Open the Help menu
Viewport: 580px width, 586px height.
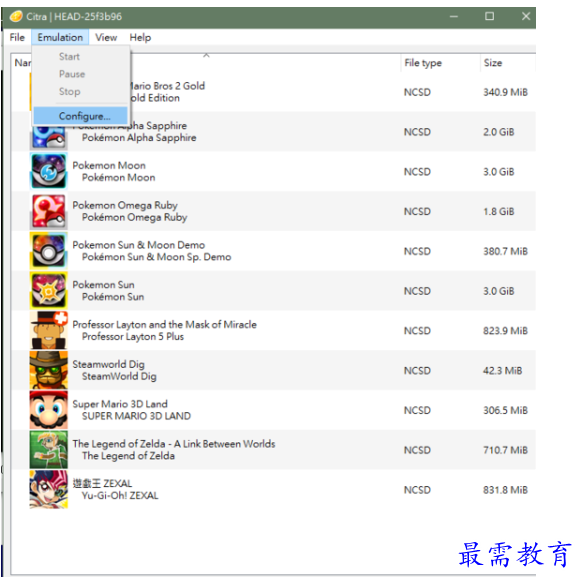140,37
